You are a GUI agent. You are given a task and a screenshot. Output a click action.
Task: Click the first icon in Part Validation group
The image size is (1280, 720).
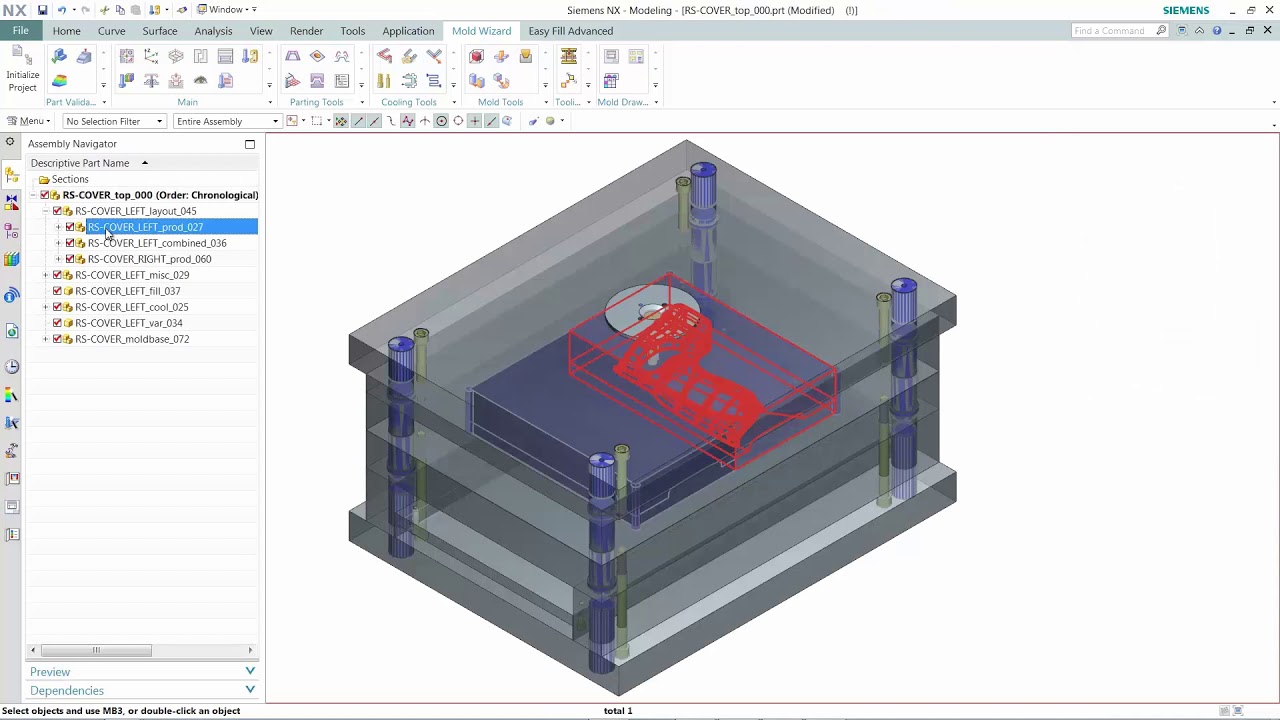(x=59, y=57)
